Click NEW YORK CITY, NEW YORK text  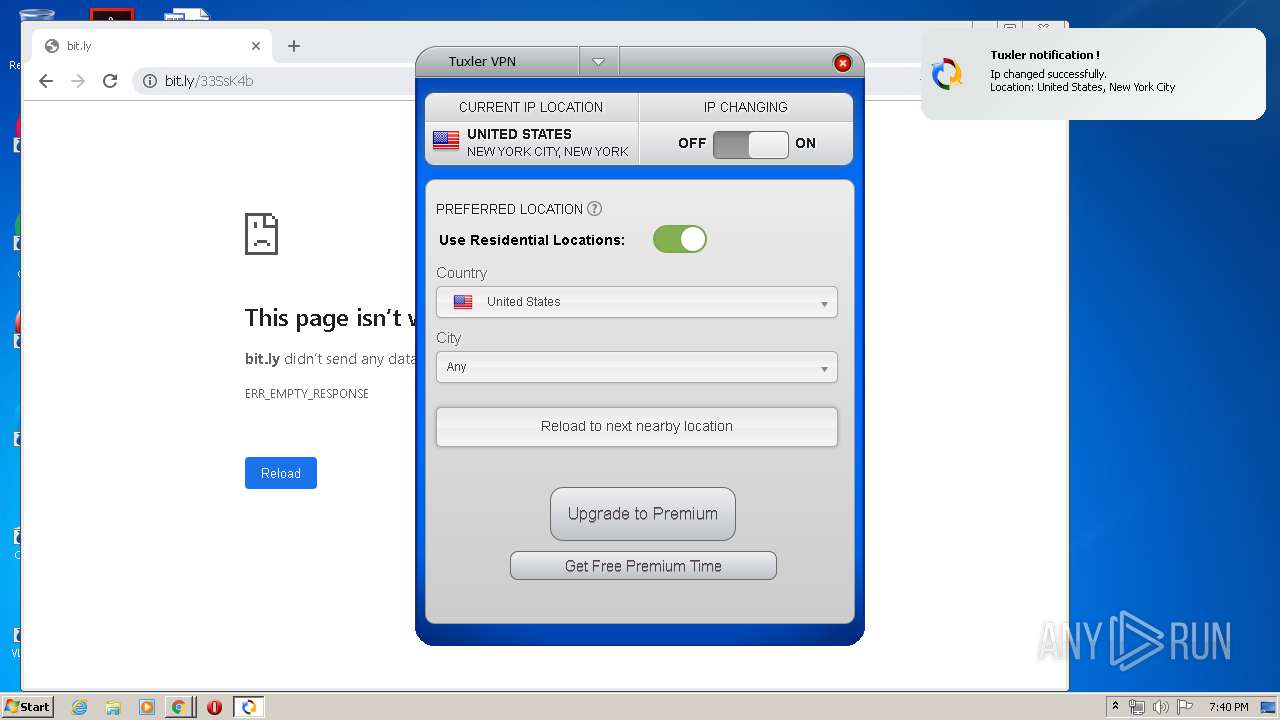click(548, 152)
